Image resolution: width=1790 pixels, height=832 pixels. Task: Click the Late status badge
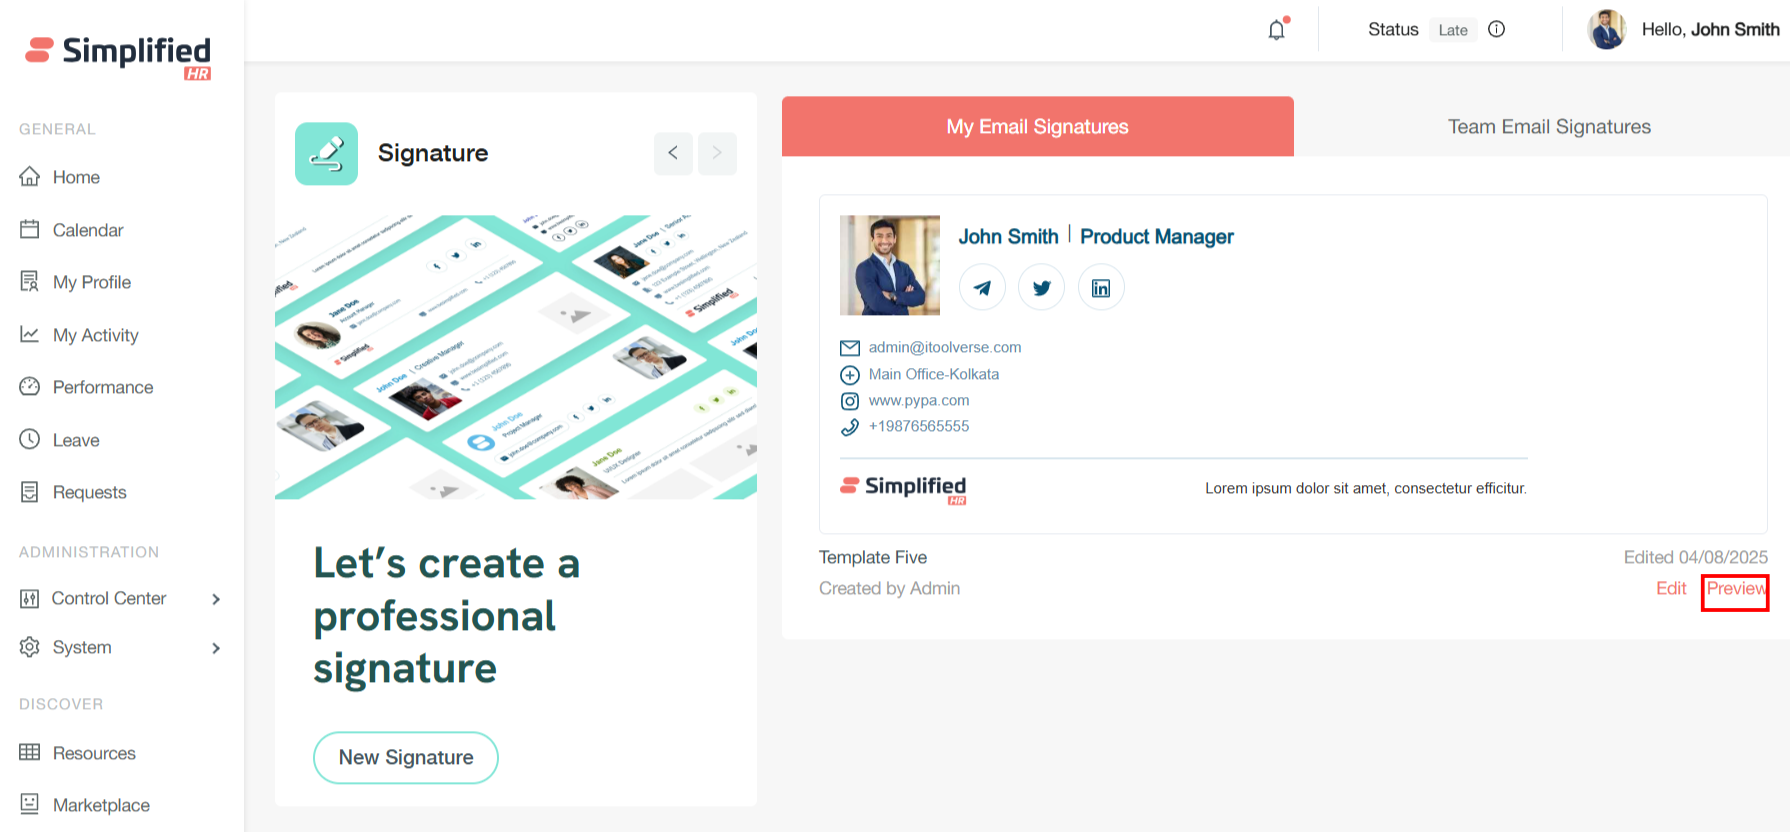tap(1452, 30)
